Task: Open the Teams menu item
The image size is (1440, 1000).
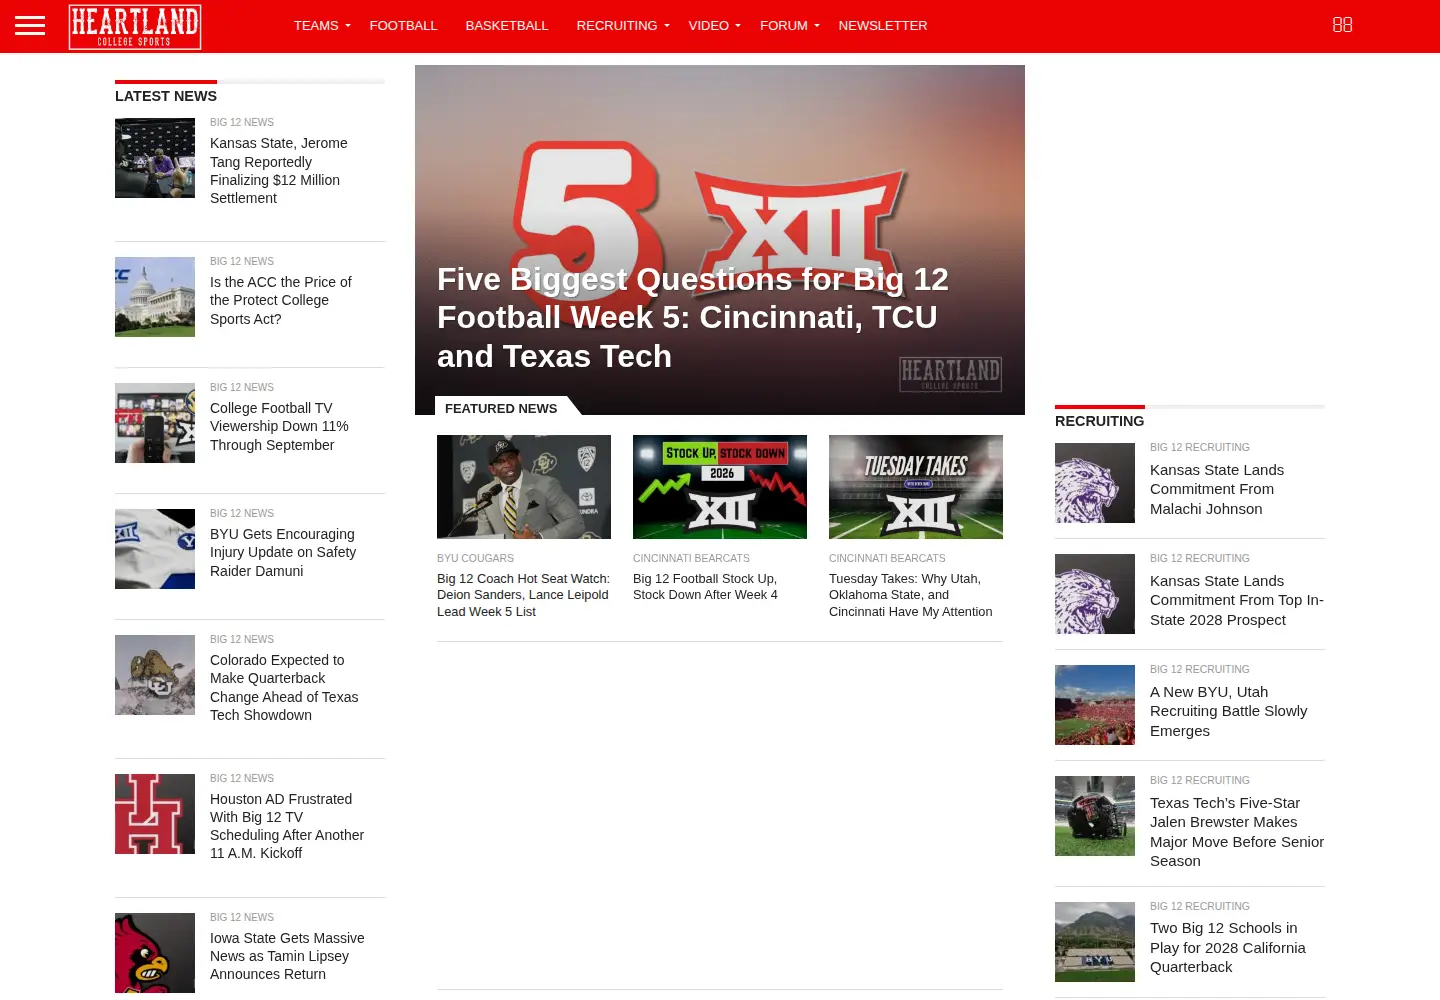Action: pyautogui.click(x=316, y=26)
